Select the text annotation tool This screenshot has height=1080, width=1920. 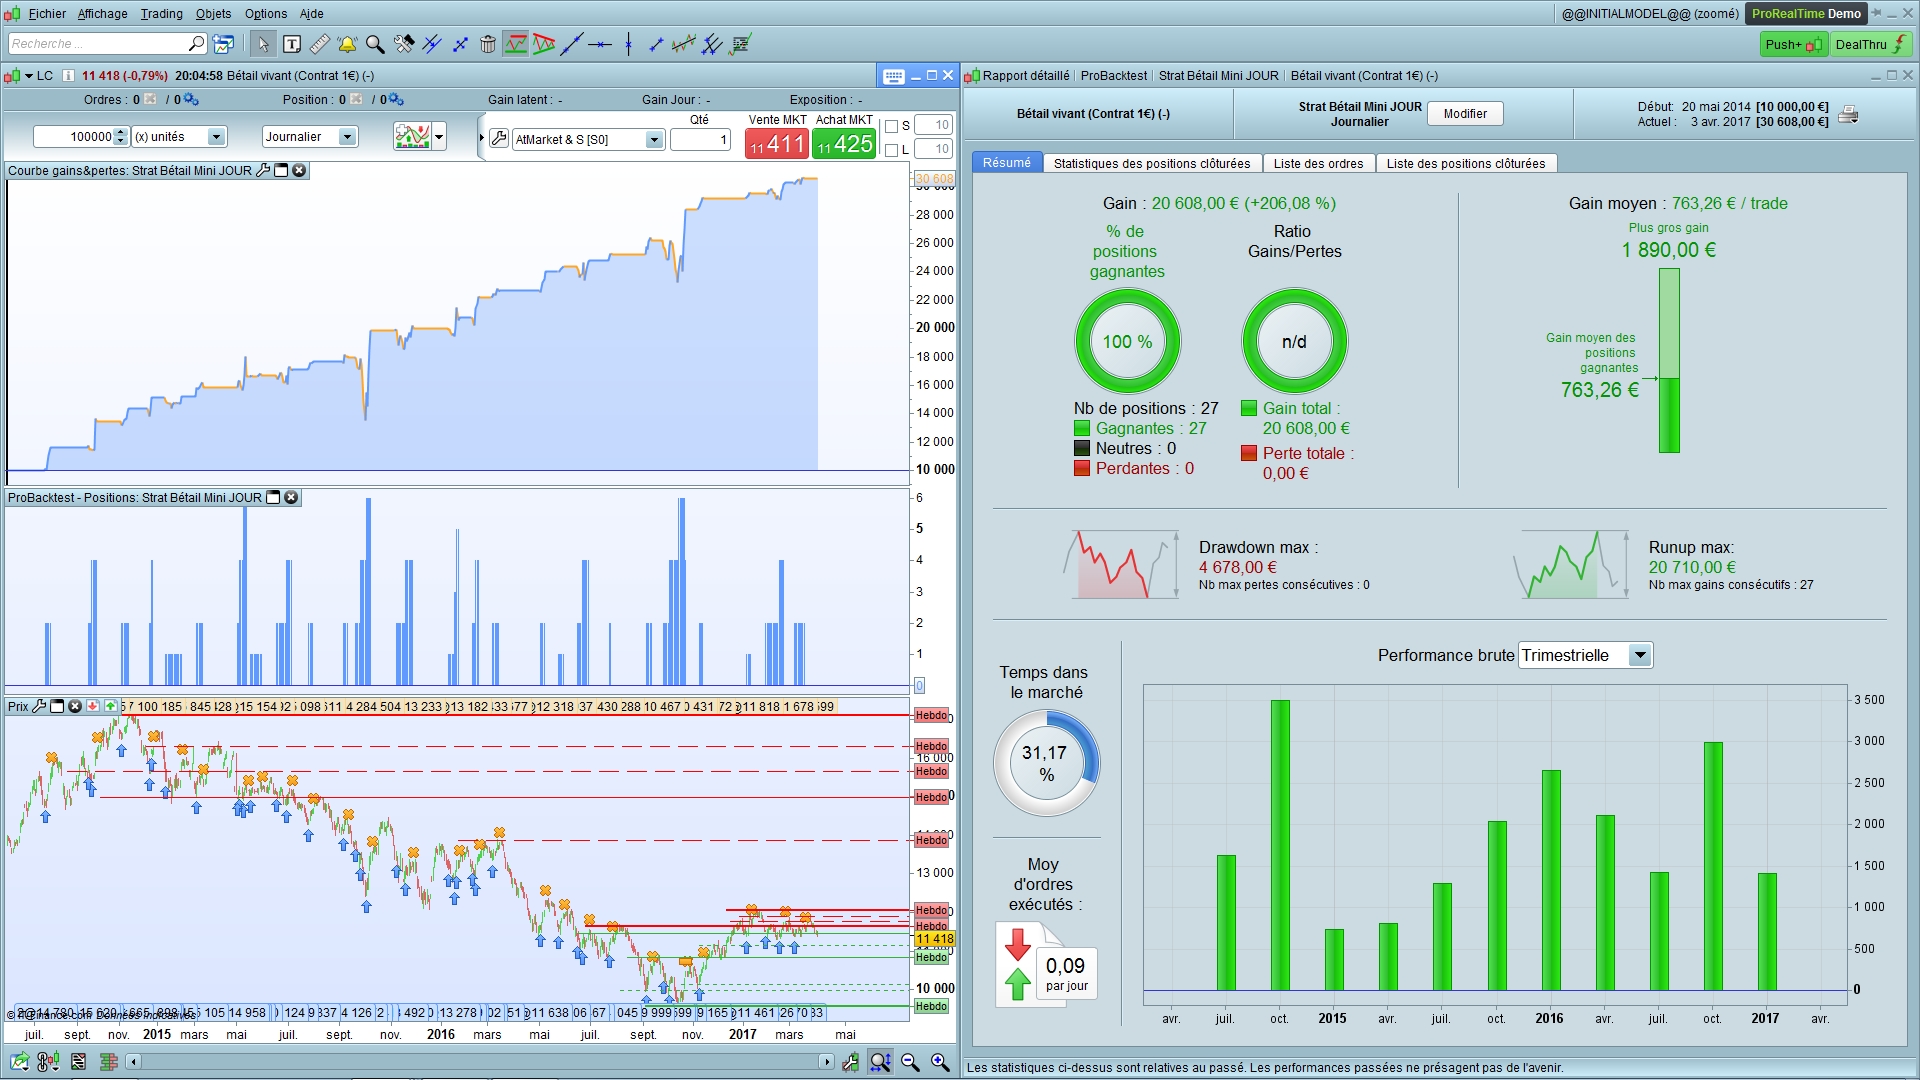point(292,44)
